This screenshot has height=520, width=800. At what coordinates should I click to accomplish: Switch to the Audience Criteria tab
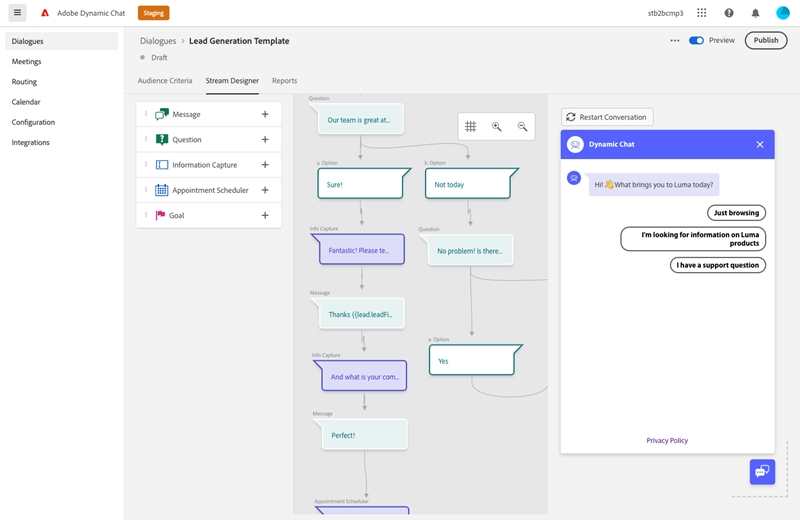pyautogui.click(x=165, y=81)
